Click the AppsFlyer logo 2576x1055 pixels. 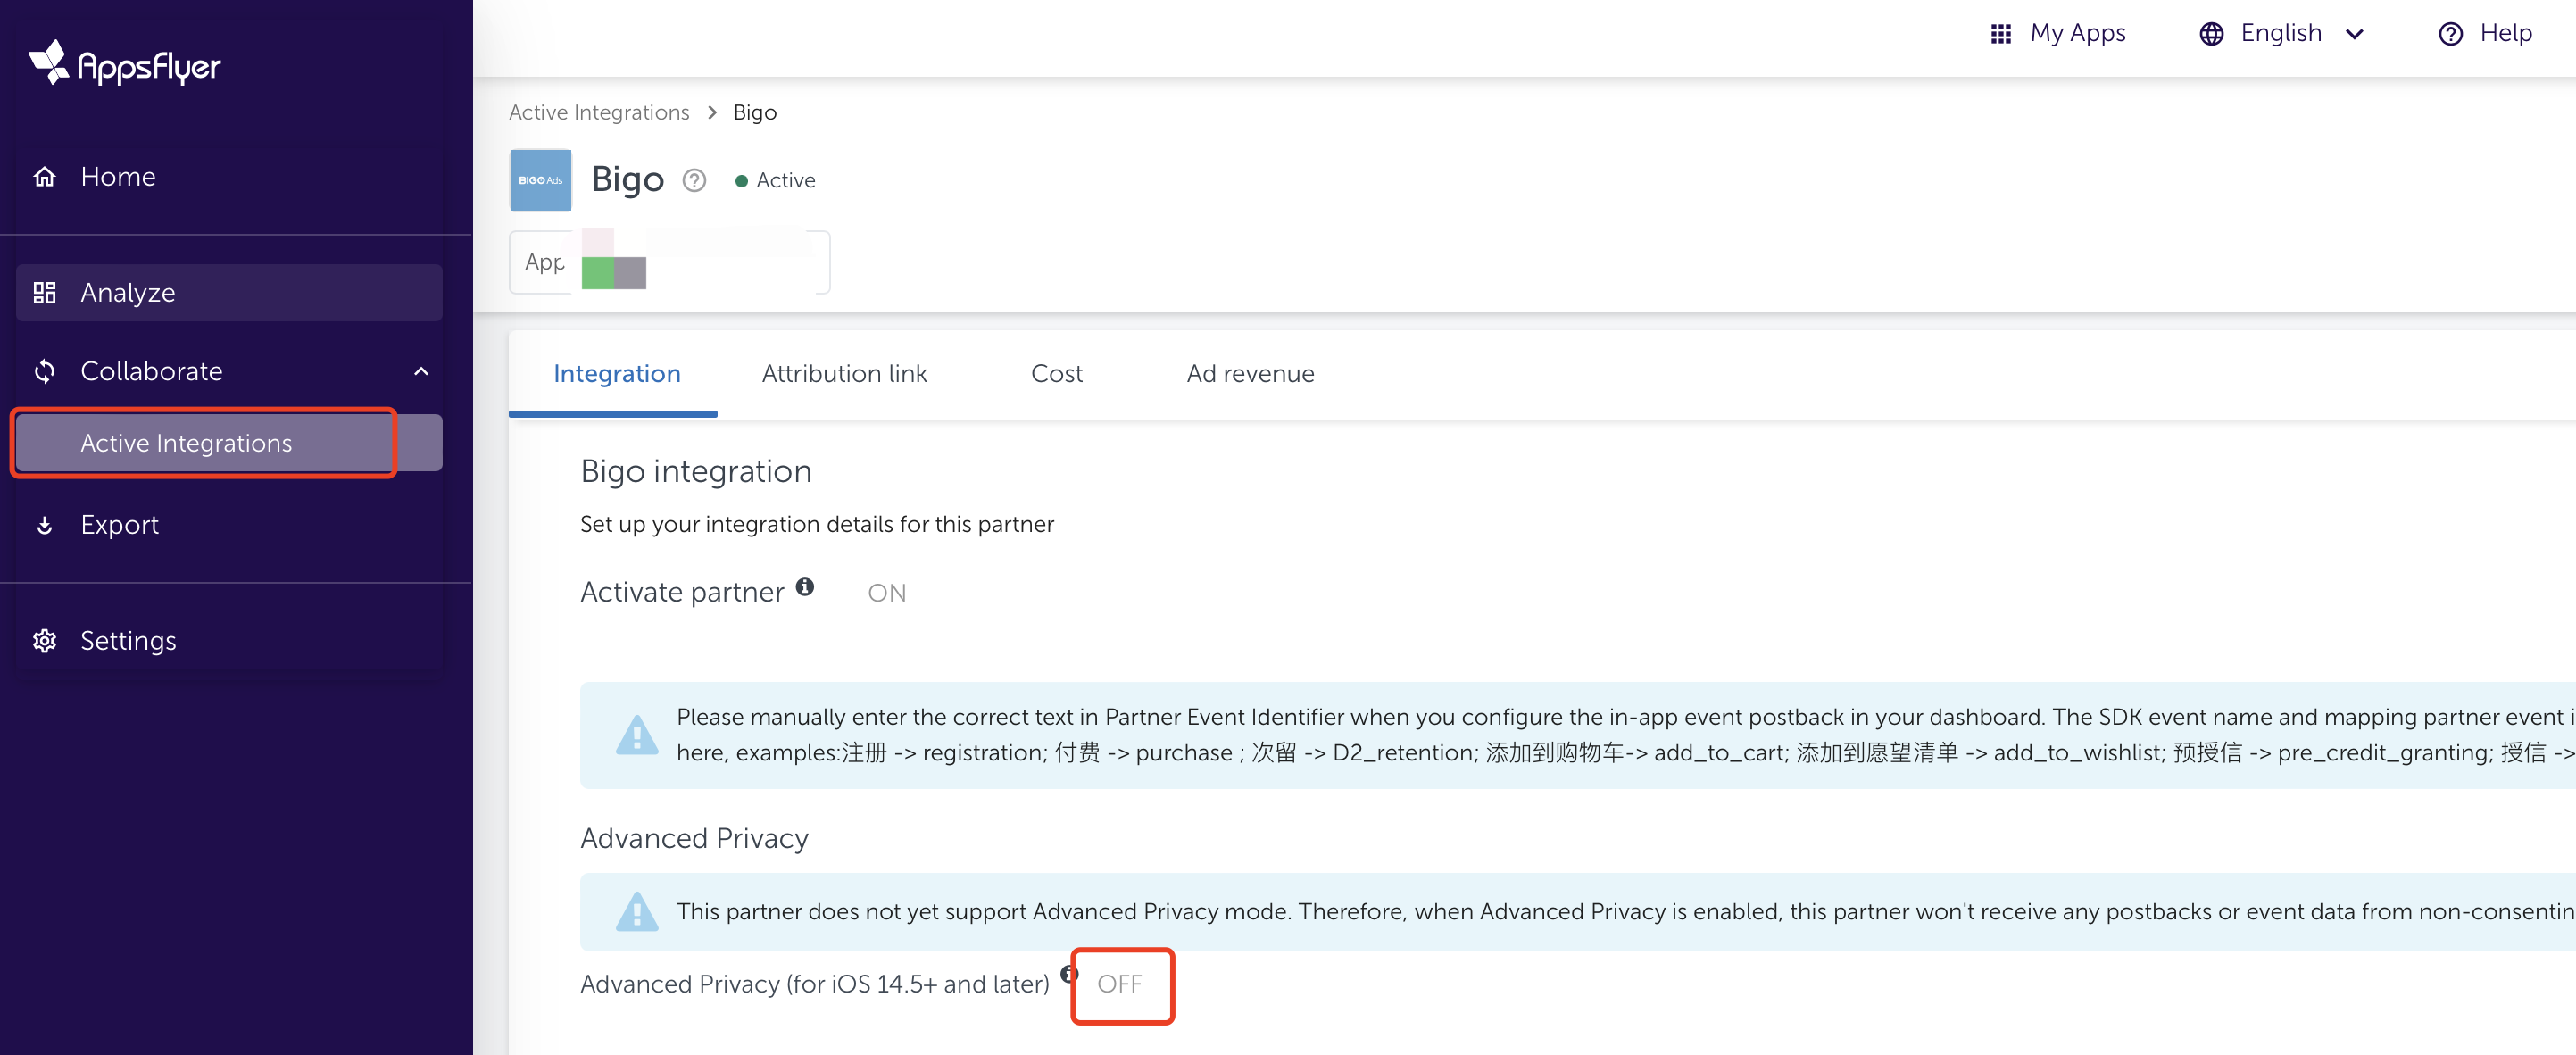(x=125, y=64)
